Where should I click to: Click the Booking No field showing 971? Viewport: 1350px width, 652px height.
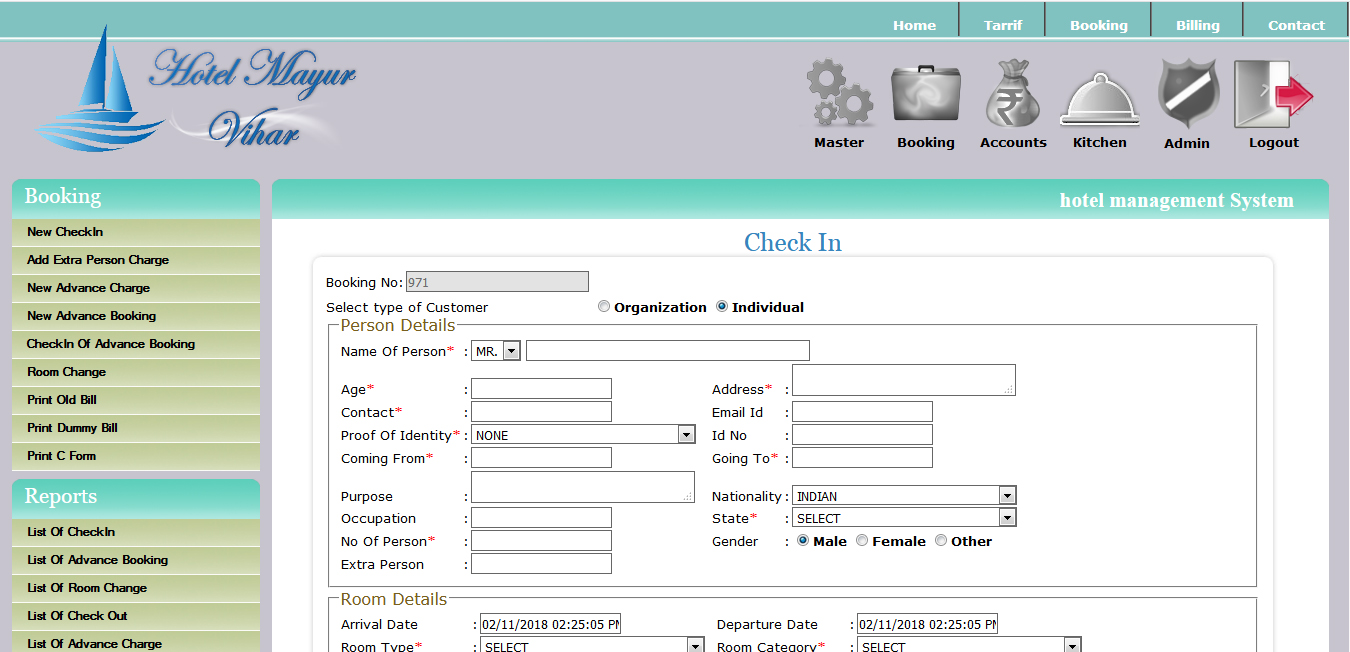[497, 282]
